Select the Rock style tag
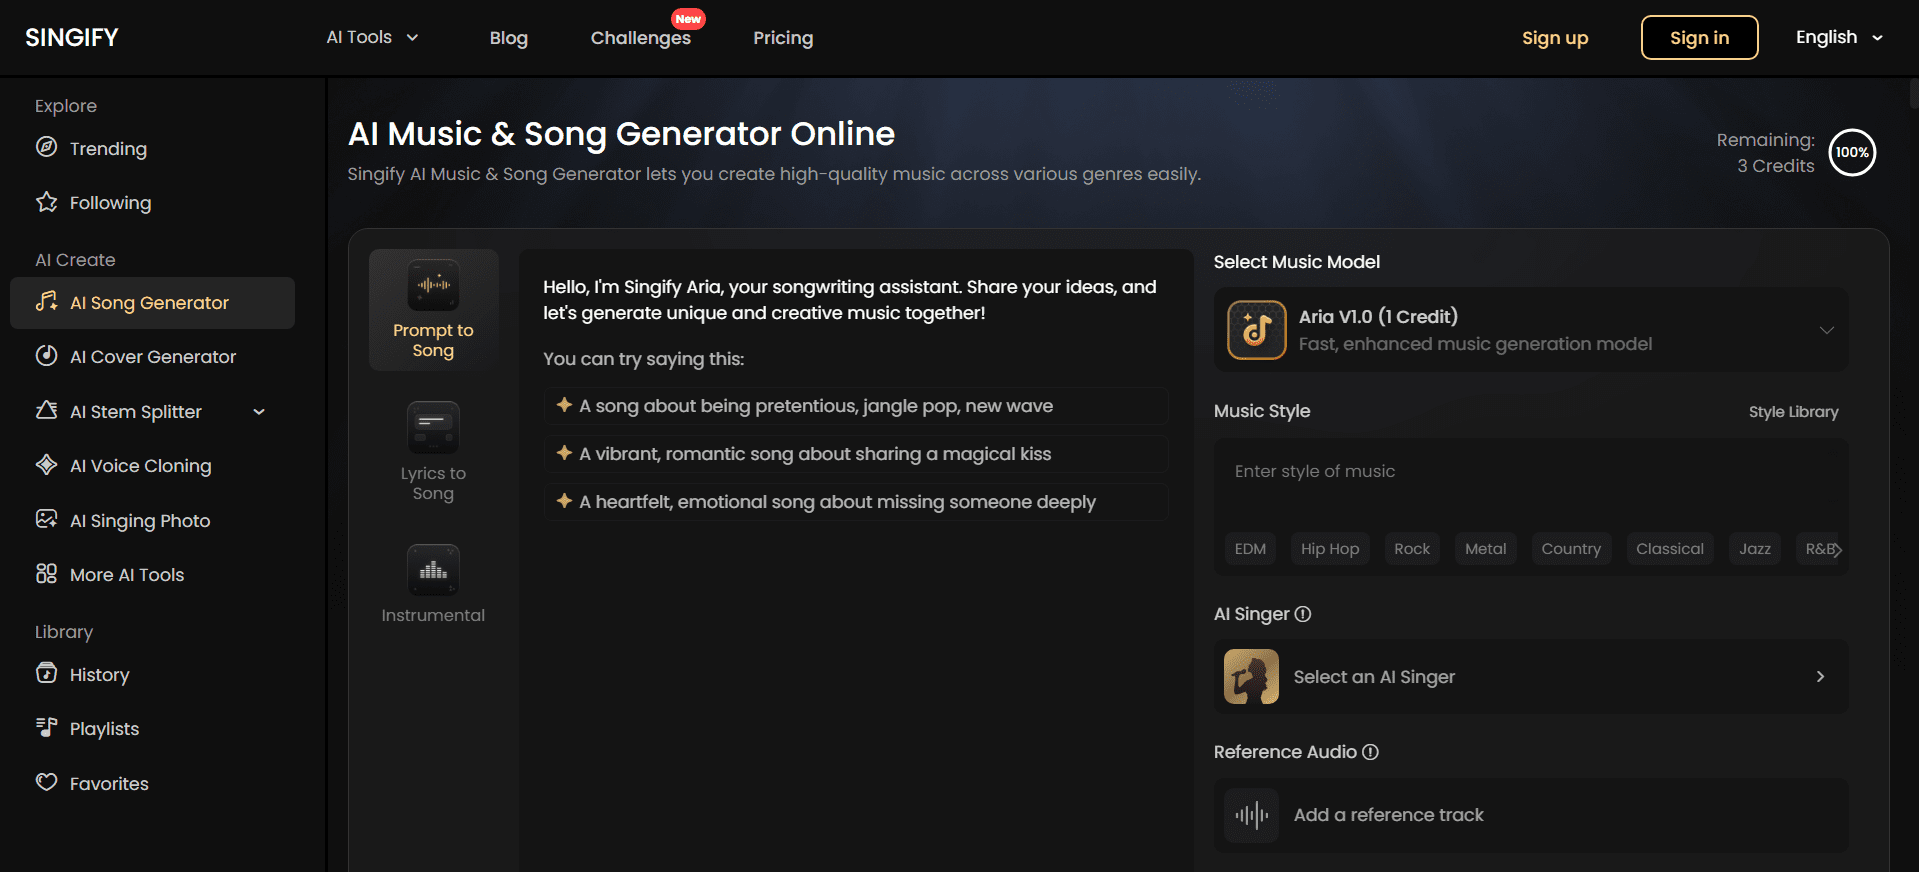Screen dimensions: 1919x872 coord(1412,549)
